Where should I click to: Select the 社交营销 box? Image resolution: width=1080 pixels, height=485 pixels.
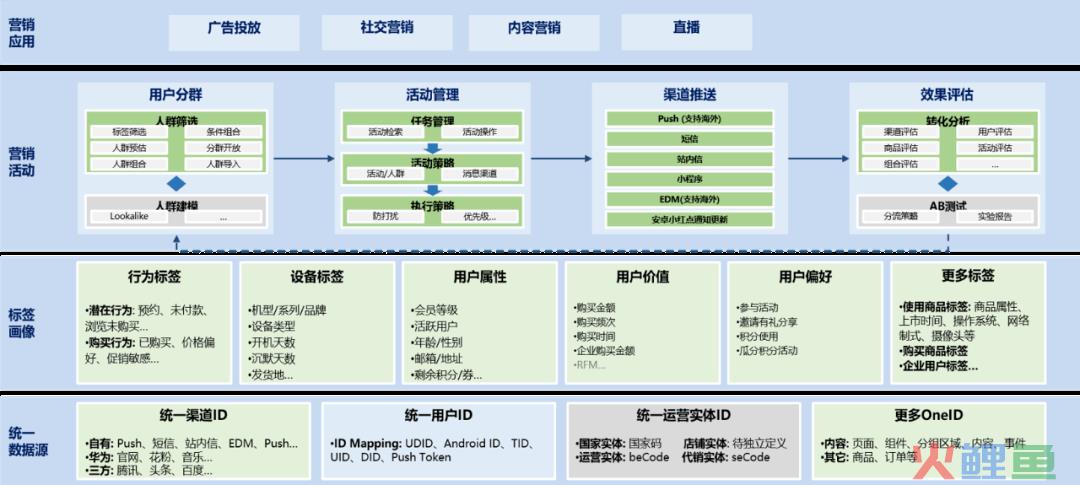[387, 32]
